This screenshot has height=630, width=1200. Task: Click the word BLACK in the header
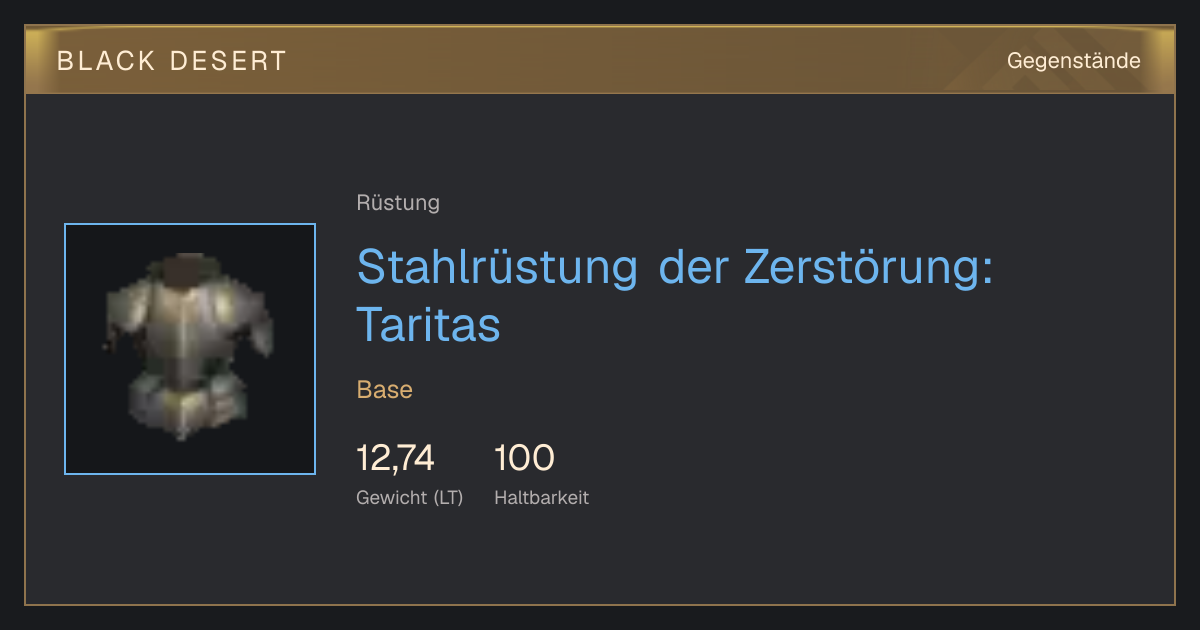click(107, 61)
